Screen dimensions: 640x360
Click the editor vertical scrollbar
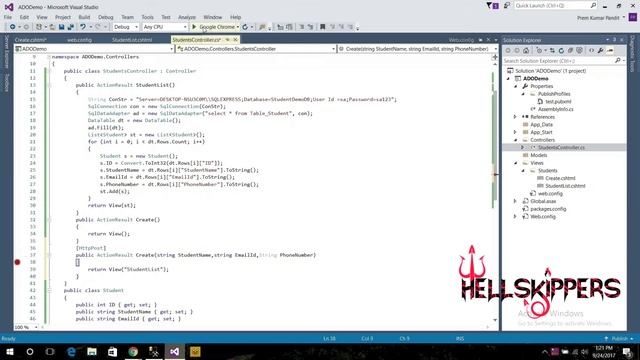click(495, 192)
